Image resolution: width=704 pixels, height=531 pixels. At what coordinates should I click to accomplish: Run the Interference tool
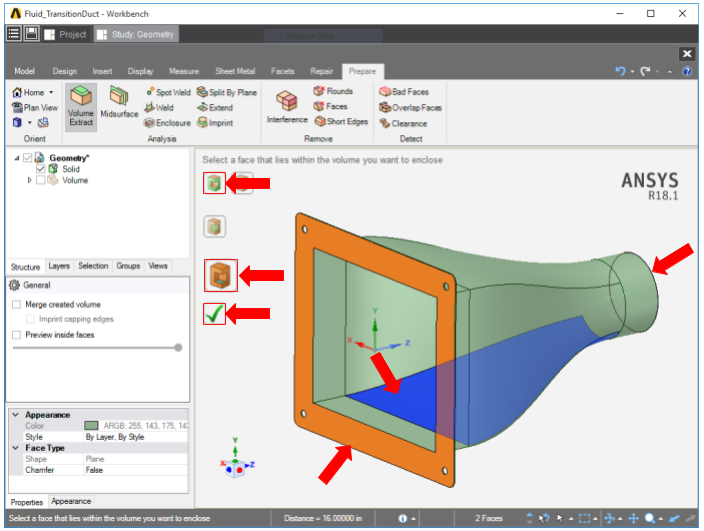coord(287,106)
